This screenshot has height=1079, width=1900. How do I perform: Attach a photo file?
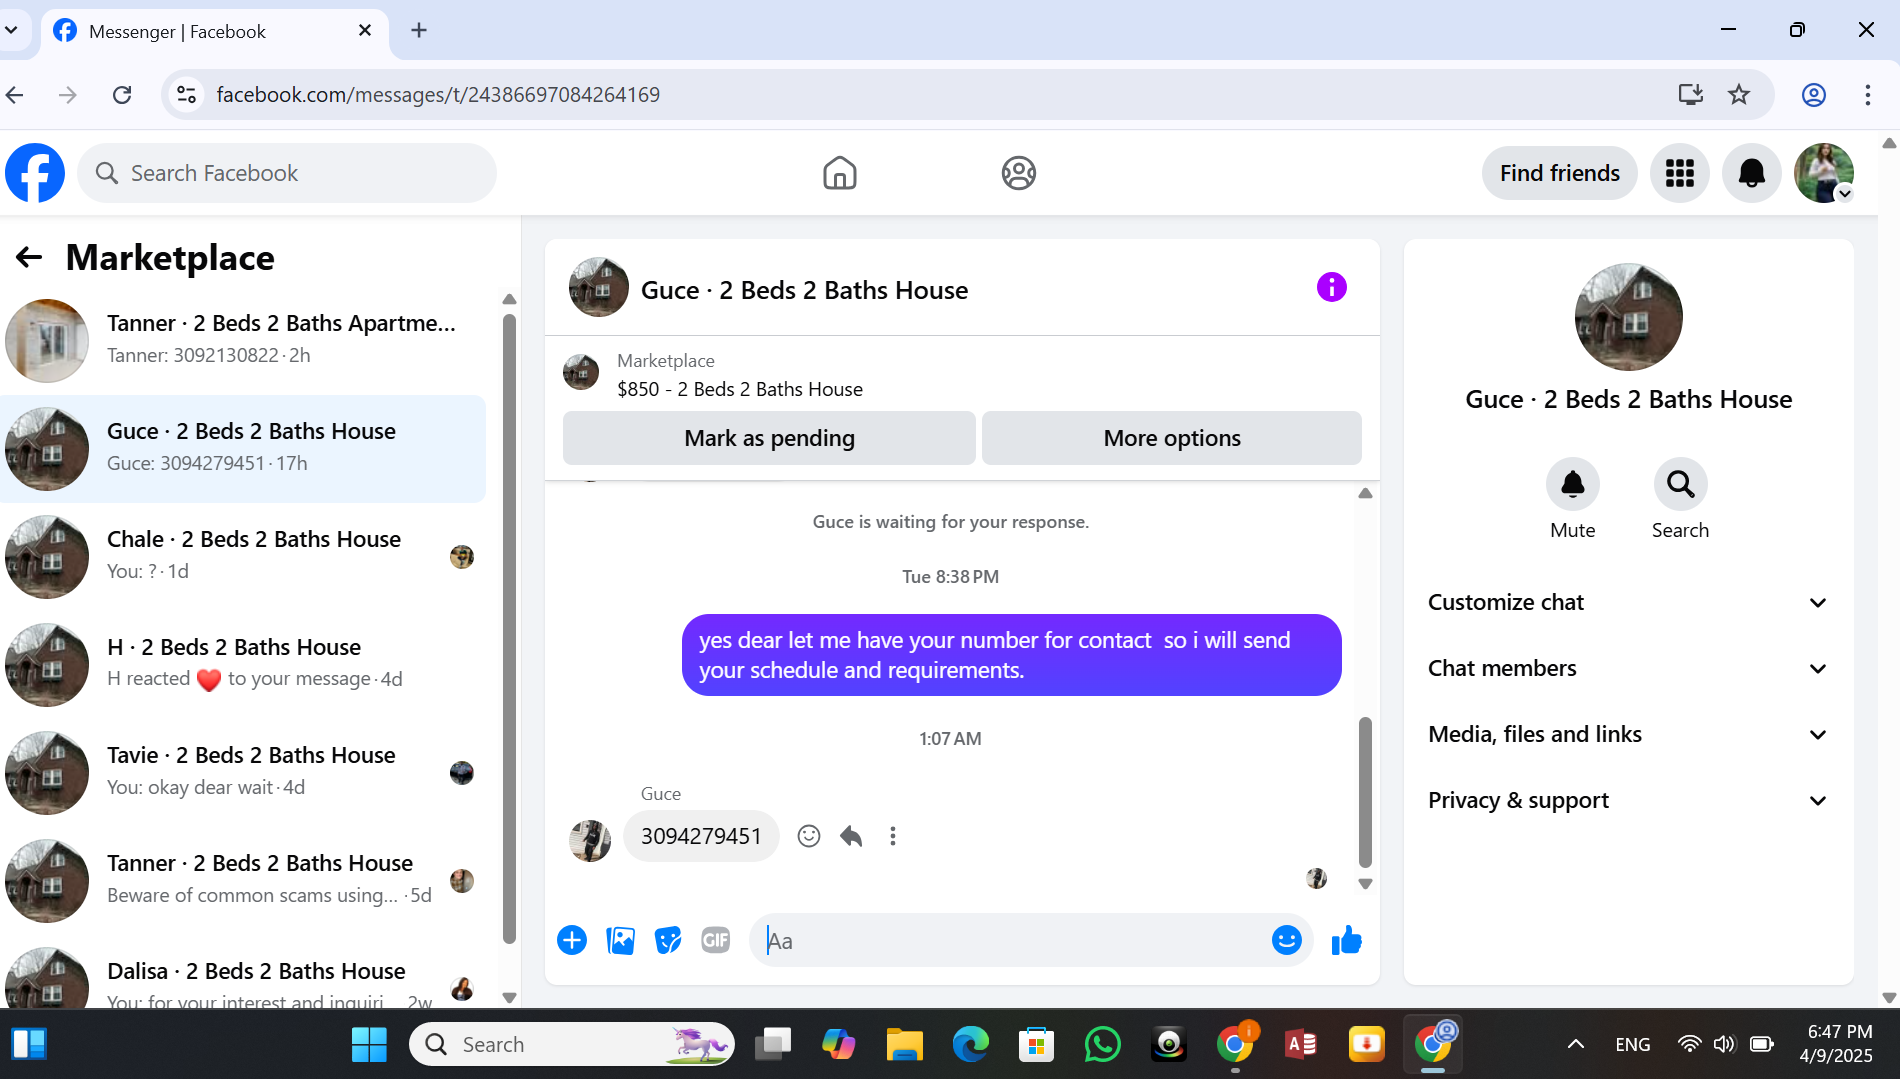(x=620, y=940)
